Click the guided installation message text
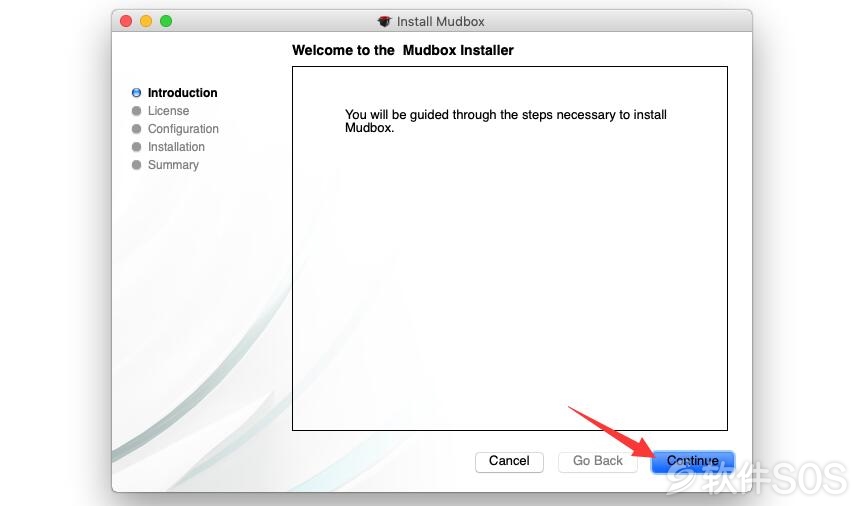The image size is (861, 506). [x=506, y=121]
